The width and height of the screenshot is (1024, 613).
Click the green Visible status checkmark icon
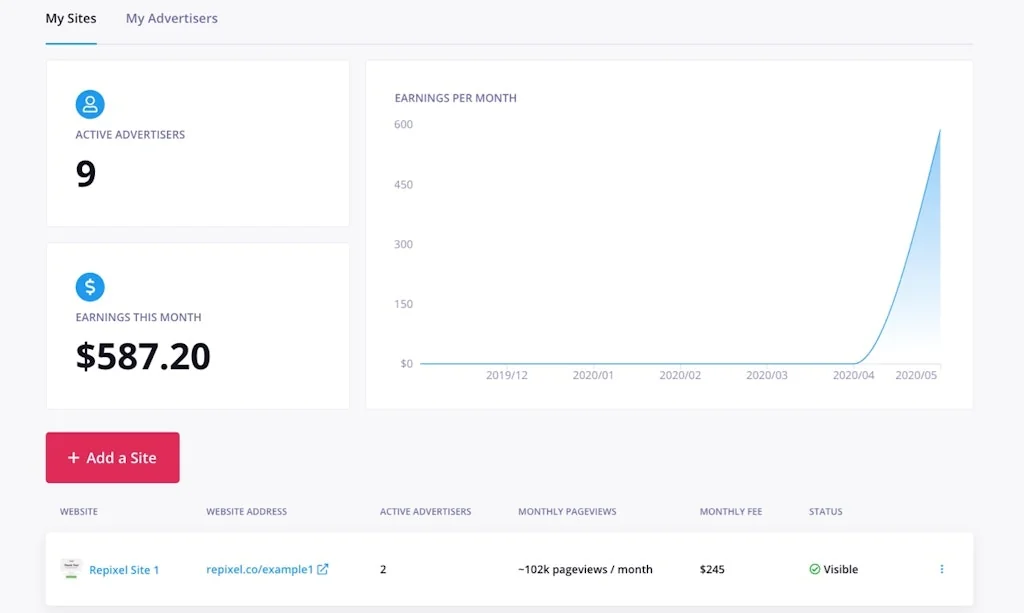815,569
